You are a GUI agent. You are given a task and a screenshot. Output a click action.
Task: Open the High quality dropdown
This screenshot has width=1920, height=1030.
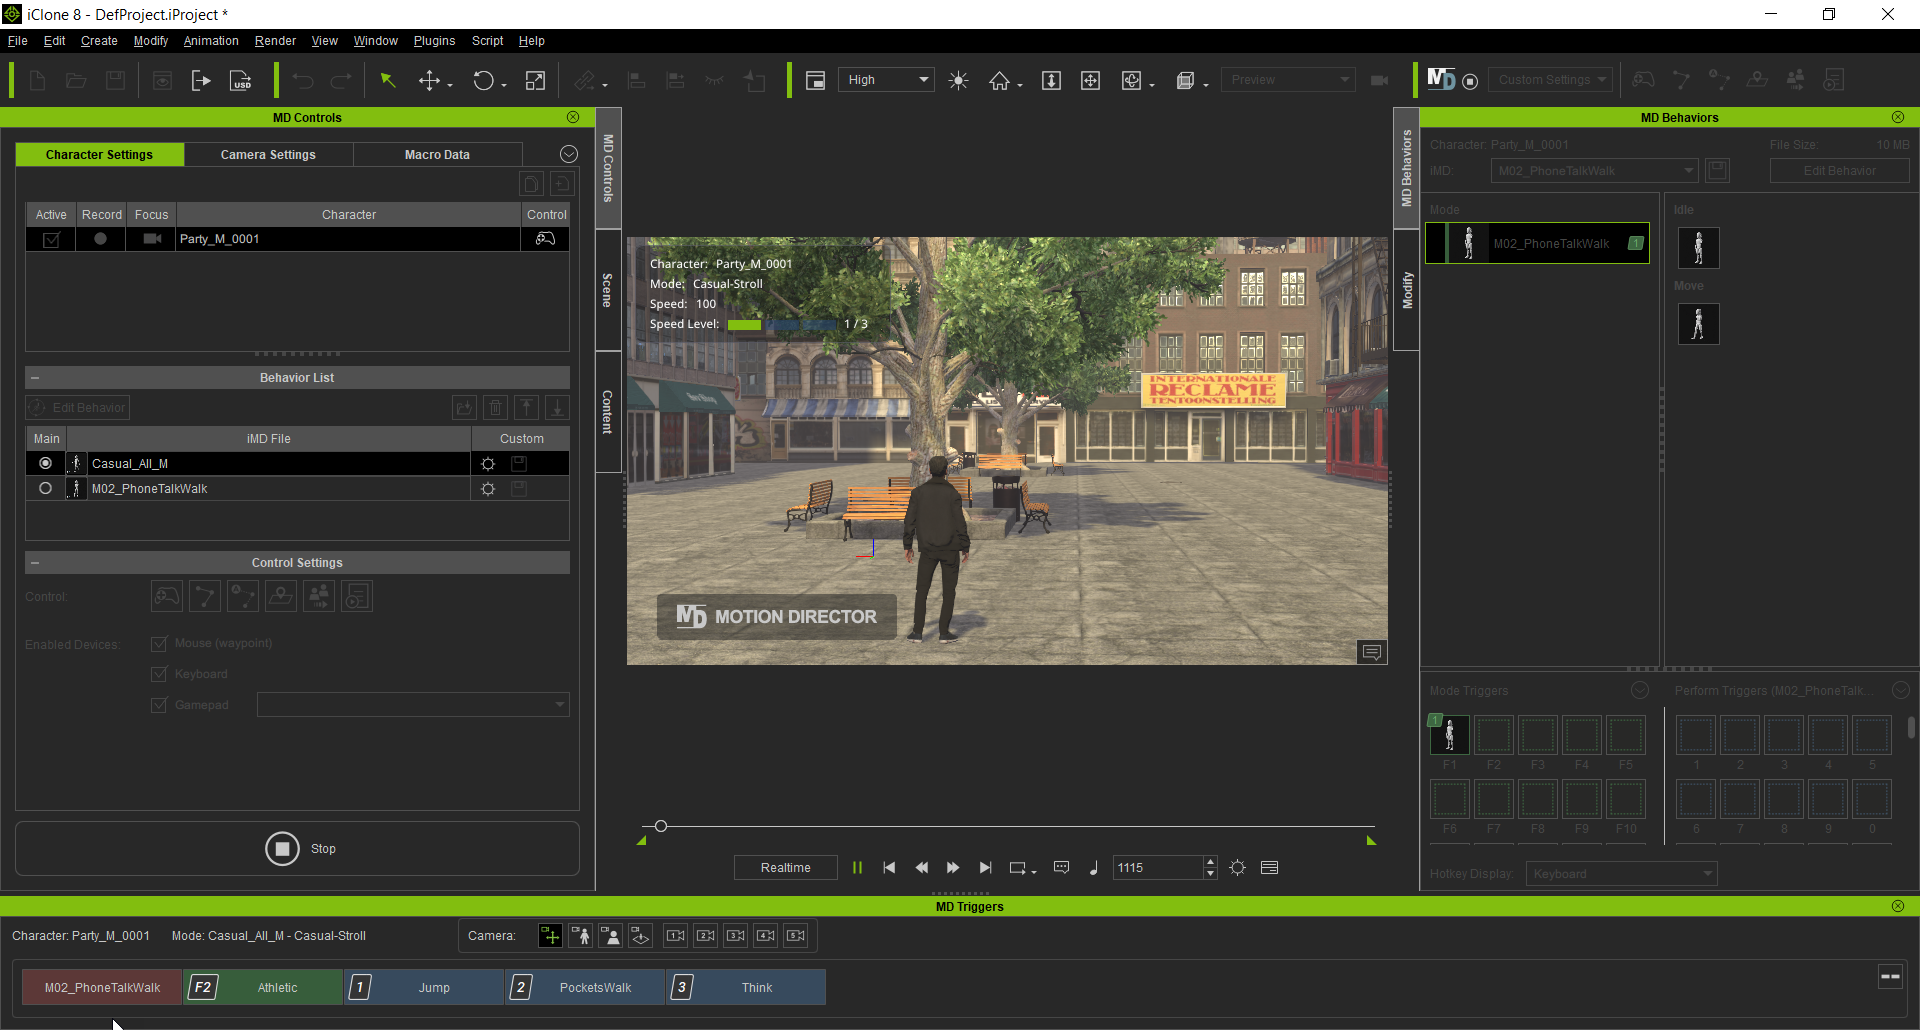click(886, 80)
